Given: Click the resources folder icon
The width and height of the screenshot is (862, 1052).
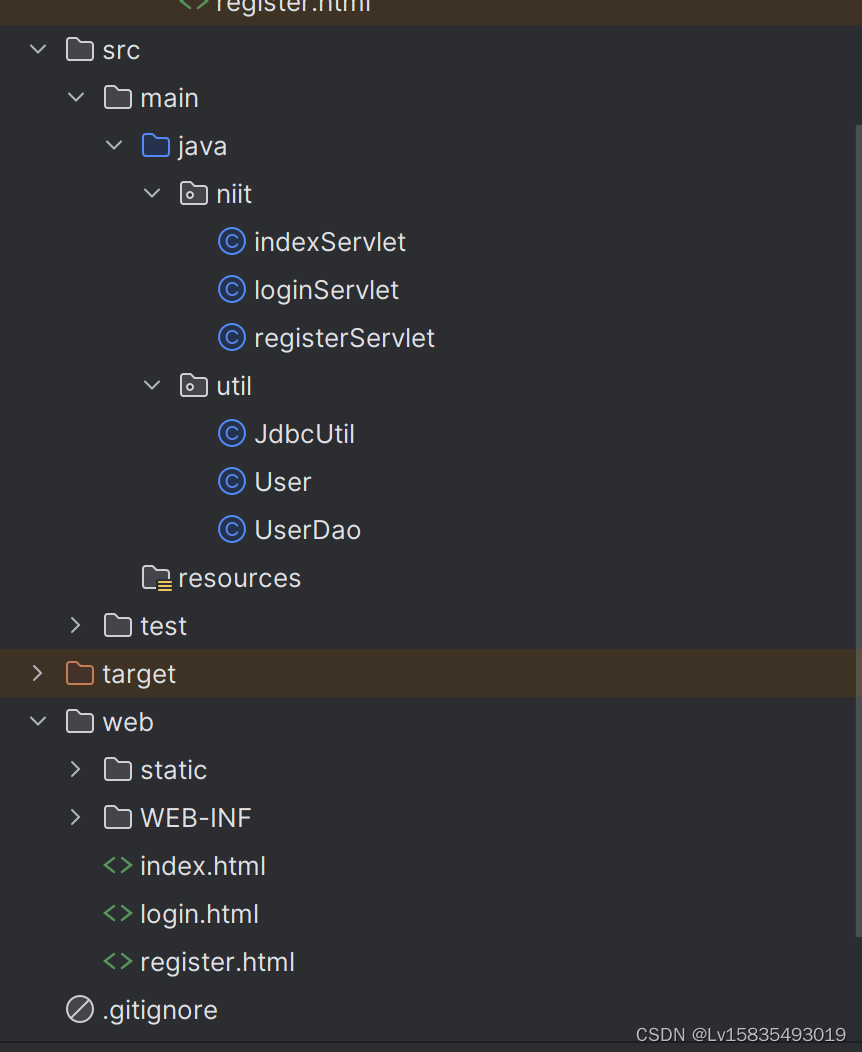Looking at the screenshot, I should (x=155, y=577).
